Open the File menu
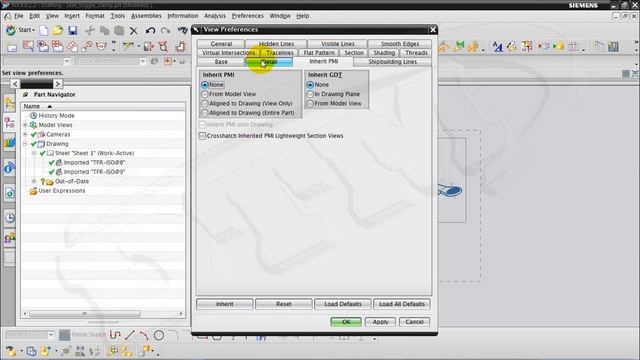The image size is (640, 360). point(19,16)
